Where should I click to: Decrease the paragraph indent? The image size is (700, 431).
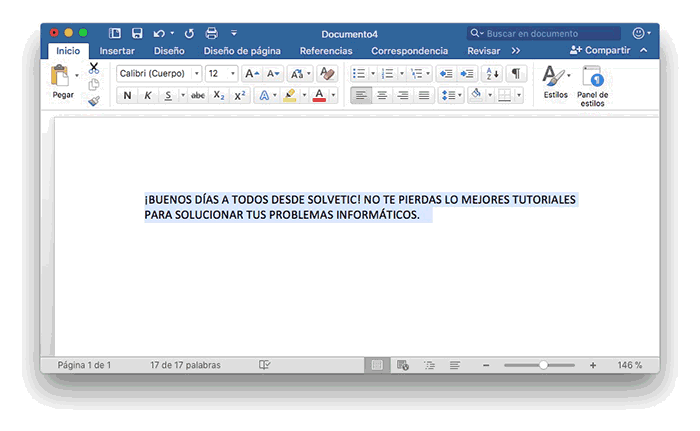coord(446,74)
